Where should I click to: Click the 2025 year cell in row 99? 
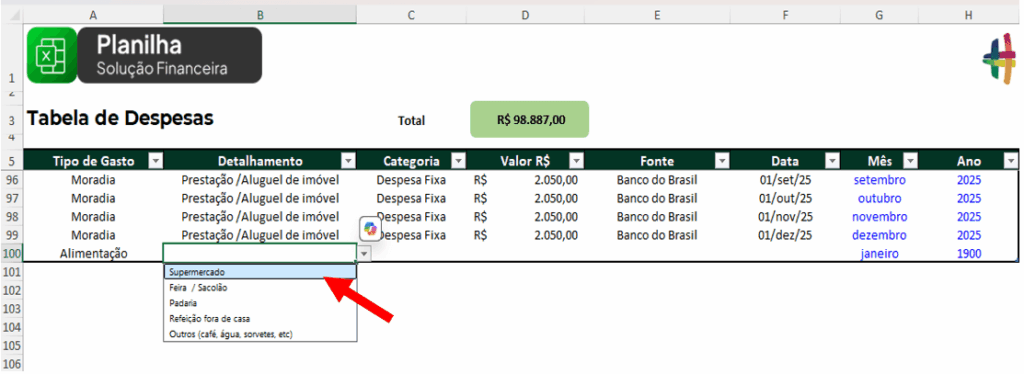tap(968, 235)
